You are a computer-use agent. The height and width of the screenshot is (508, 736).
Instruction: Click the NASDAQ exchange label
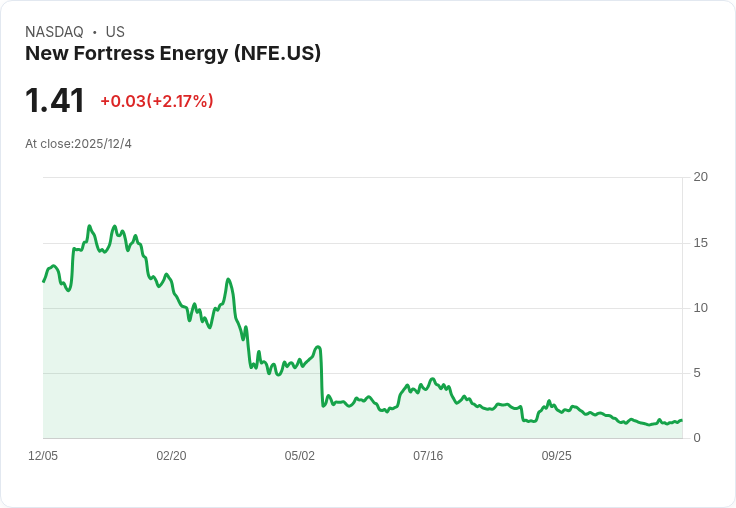pyautogui.click(x=54, y=32)
